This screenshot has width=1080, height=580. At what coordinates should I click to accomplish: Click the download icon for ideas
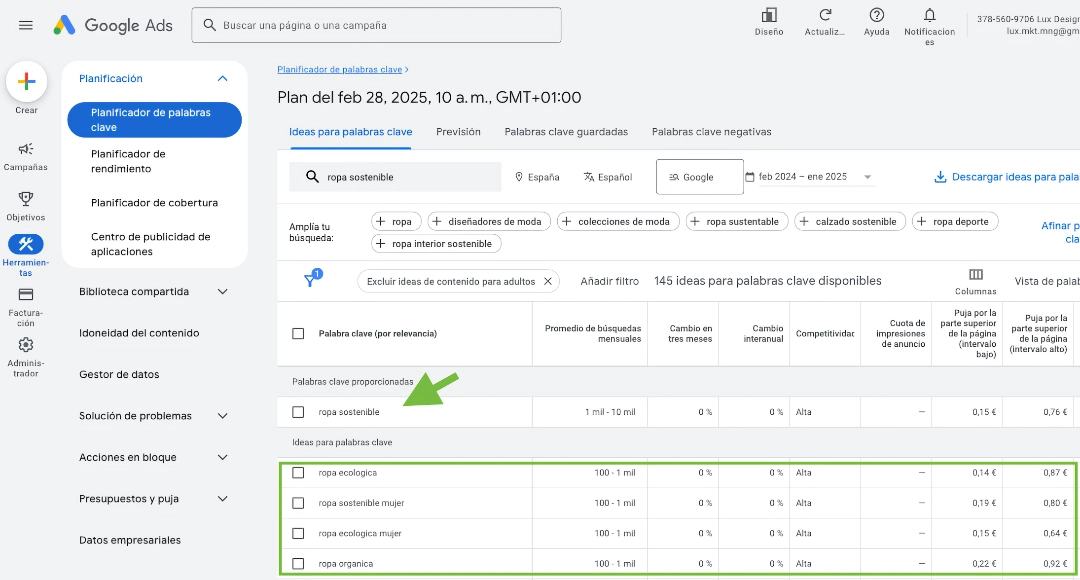pos(940,177)
